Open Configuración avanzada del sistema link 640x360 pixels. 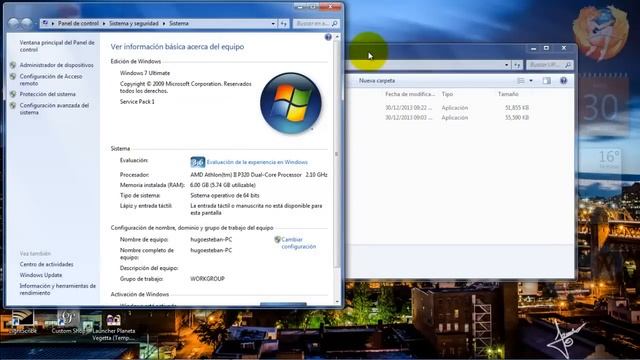point(54,109)
